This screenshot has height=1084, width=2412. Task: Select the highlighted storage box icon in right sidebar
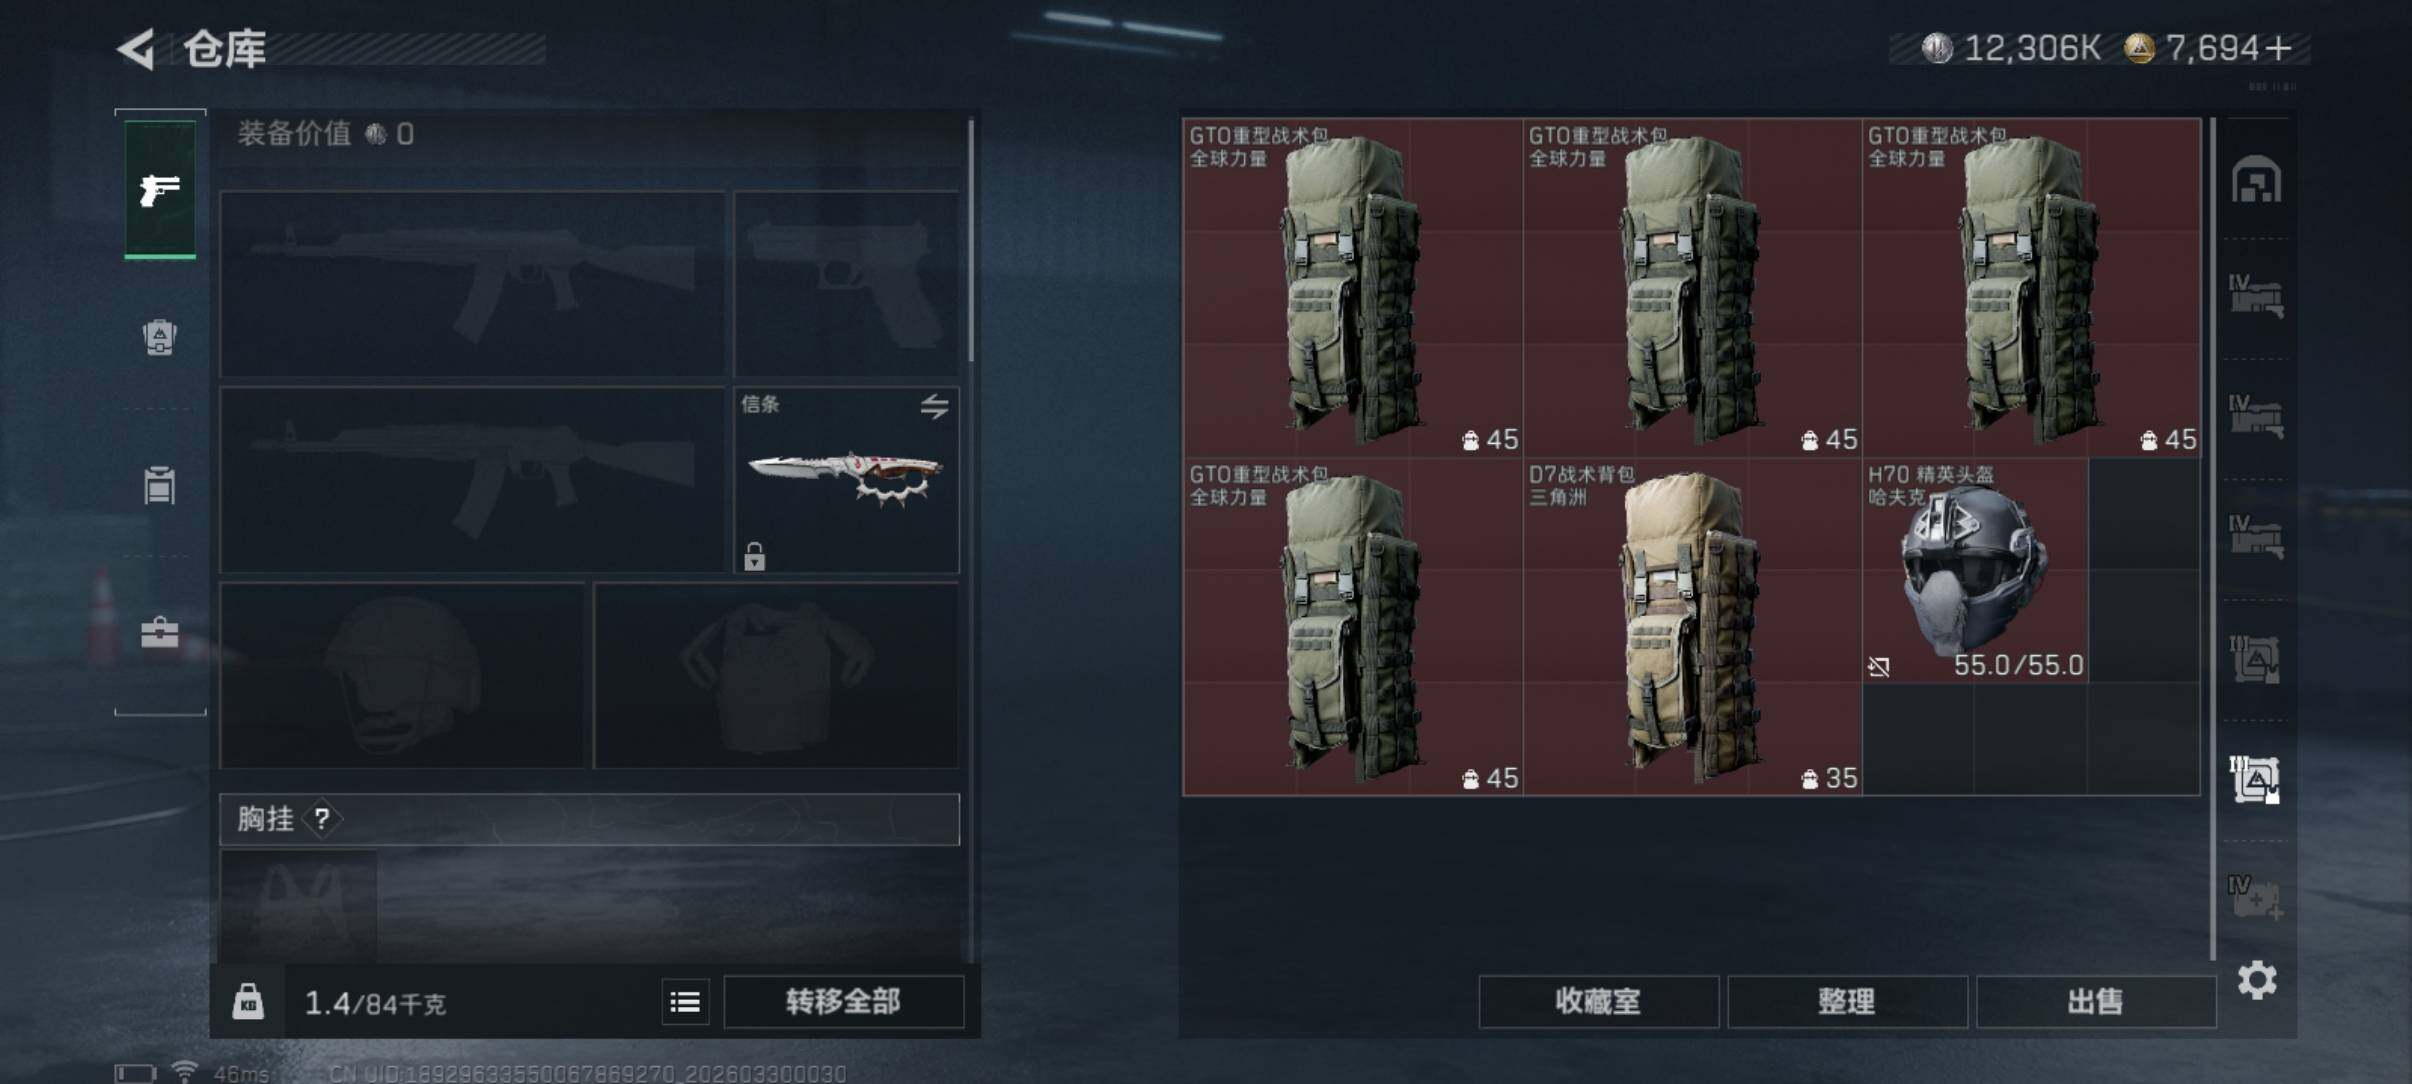2255,779
